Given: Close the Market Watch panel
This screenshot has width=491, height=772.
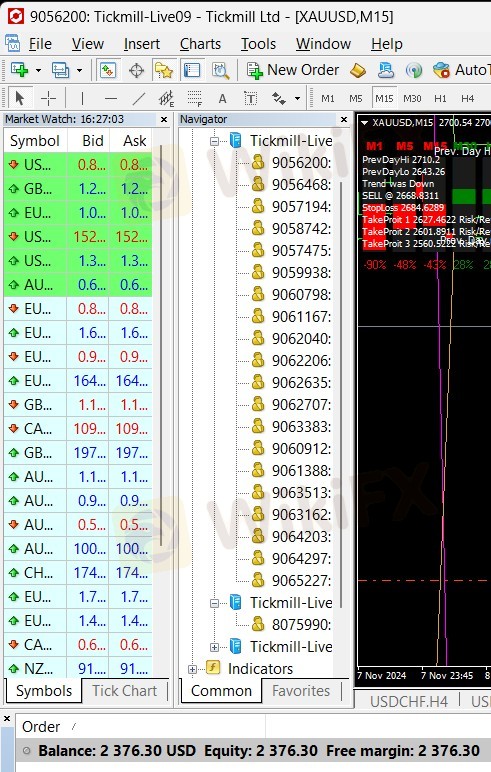Looking at the screenshot, I should tap(164, 120).
